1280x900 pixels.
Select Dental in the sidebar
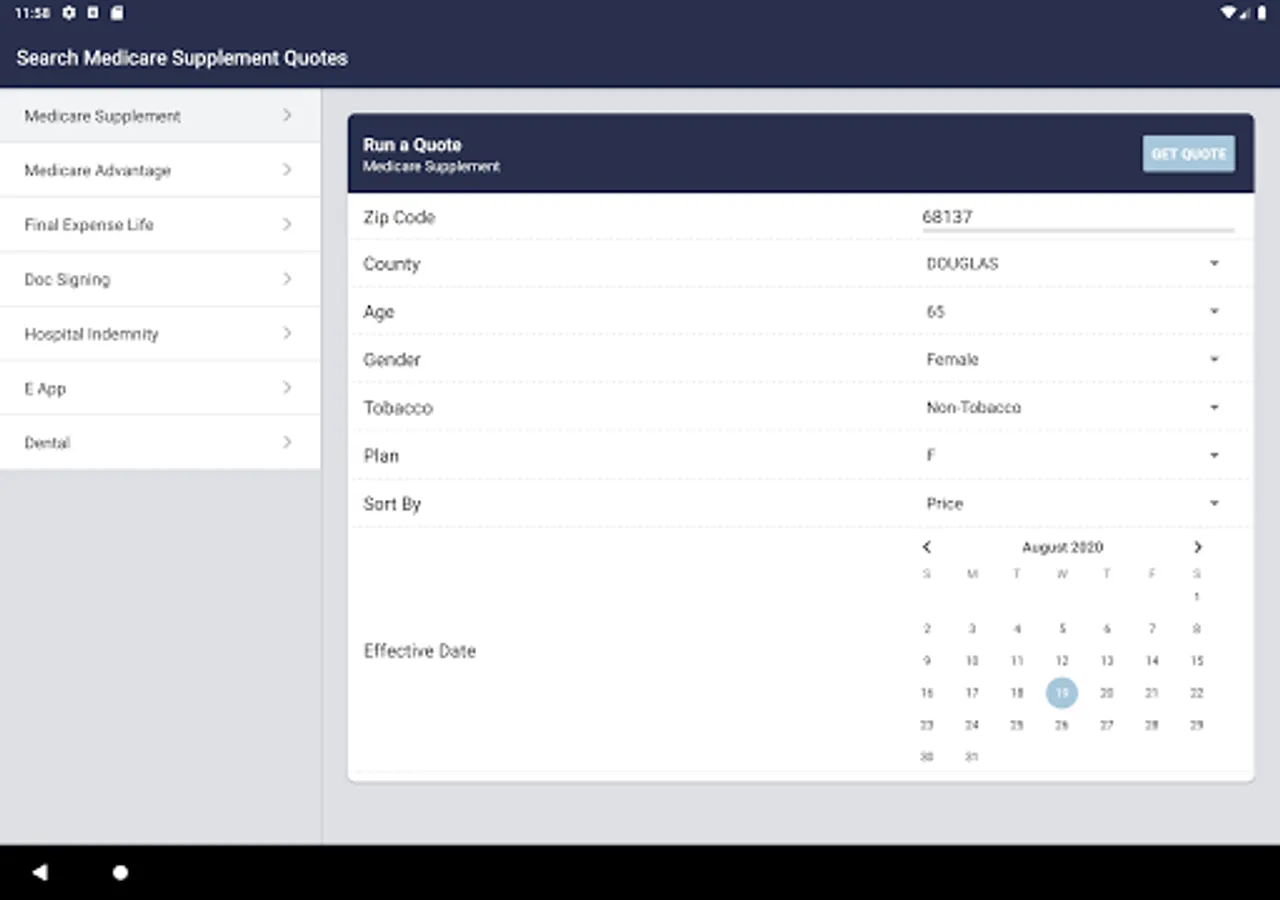coord(160,442)
